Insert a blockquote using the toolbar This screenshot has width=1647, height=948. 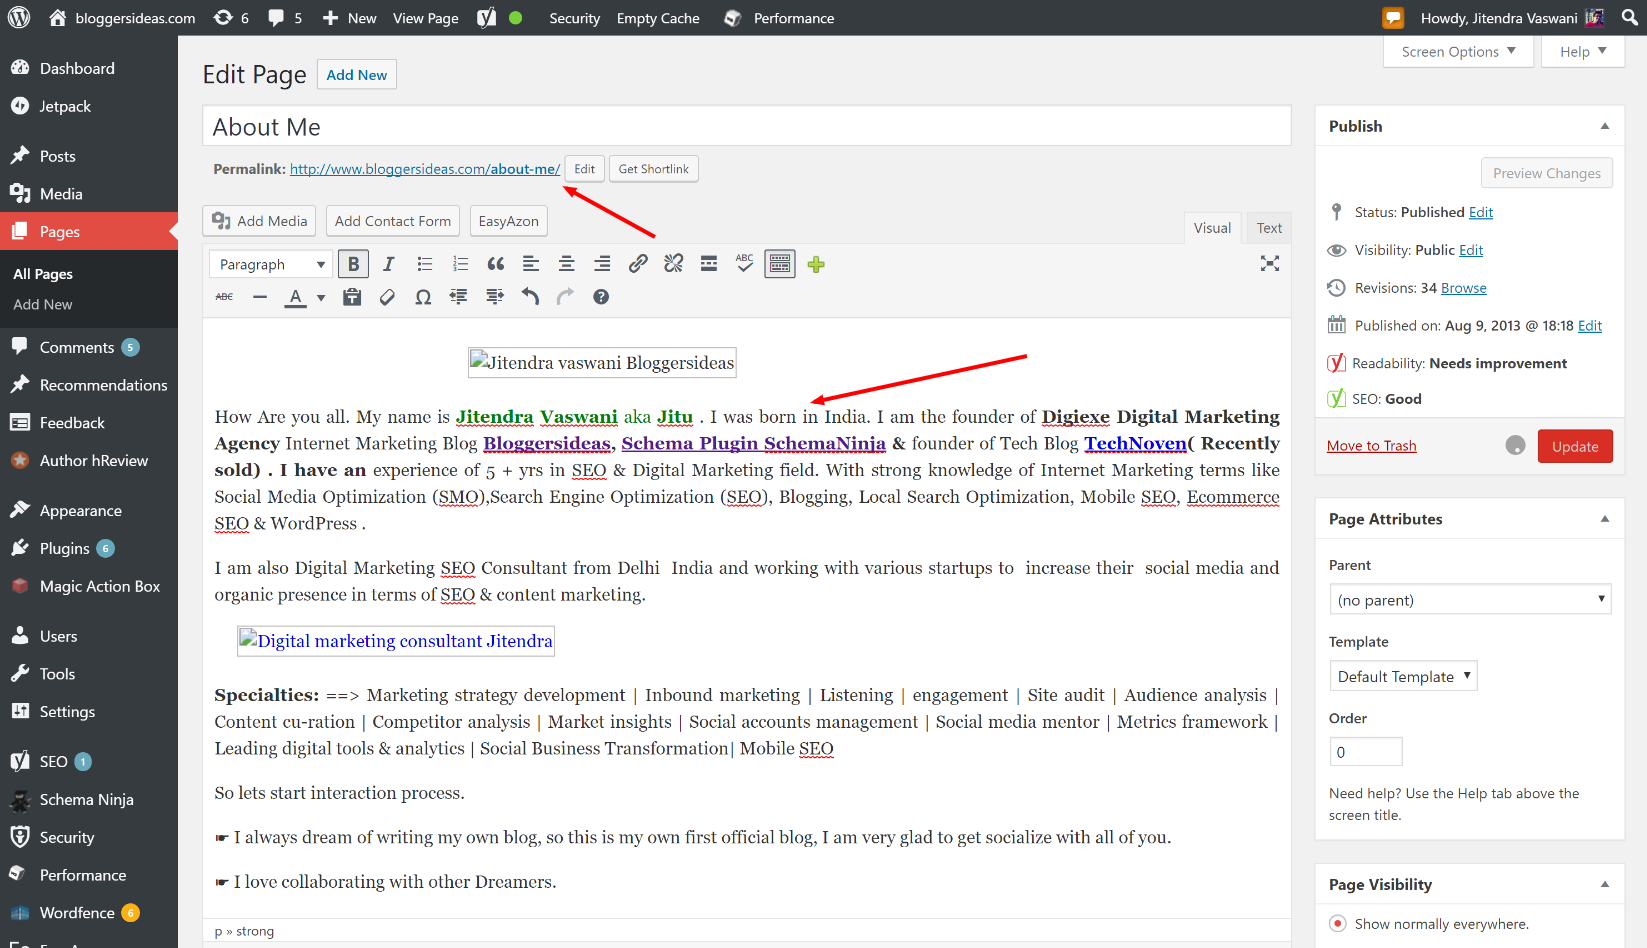click(496, 264)
